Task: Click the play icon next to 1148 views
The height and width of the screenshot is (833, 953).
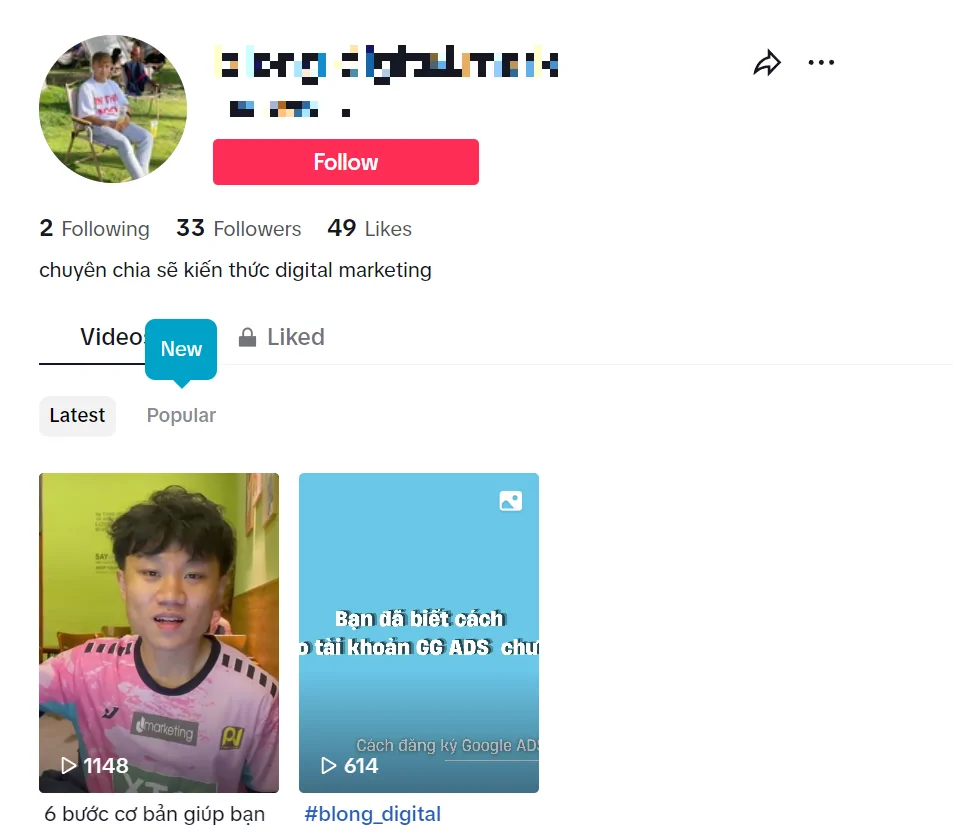Action: [x=69, y=766]
